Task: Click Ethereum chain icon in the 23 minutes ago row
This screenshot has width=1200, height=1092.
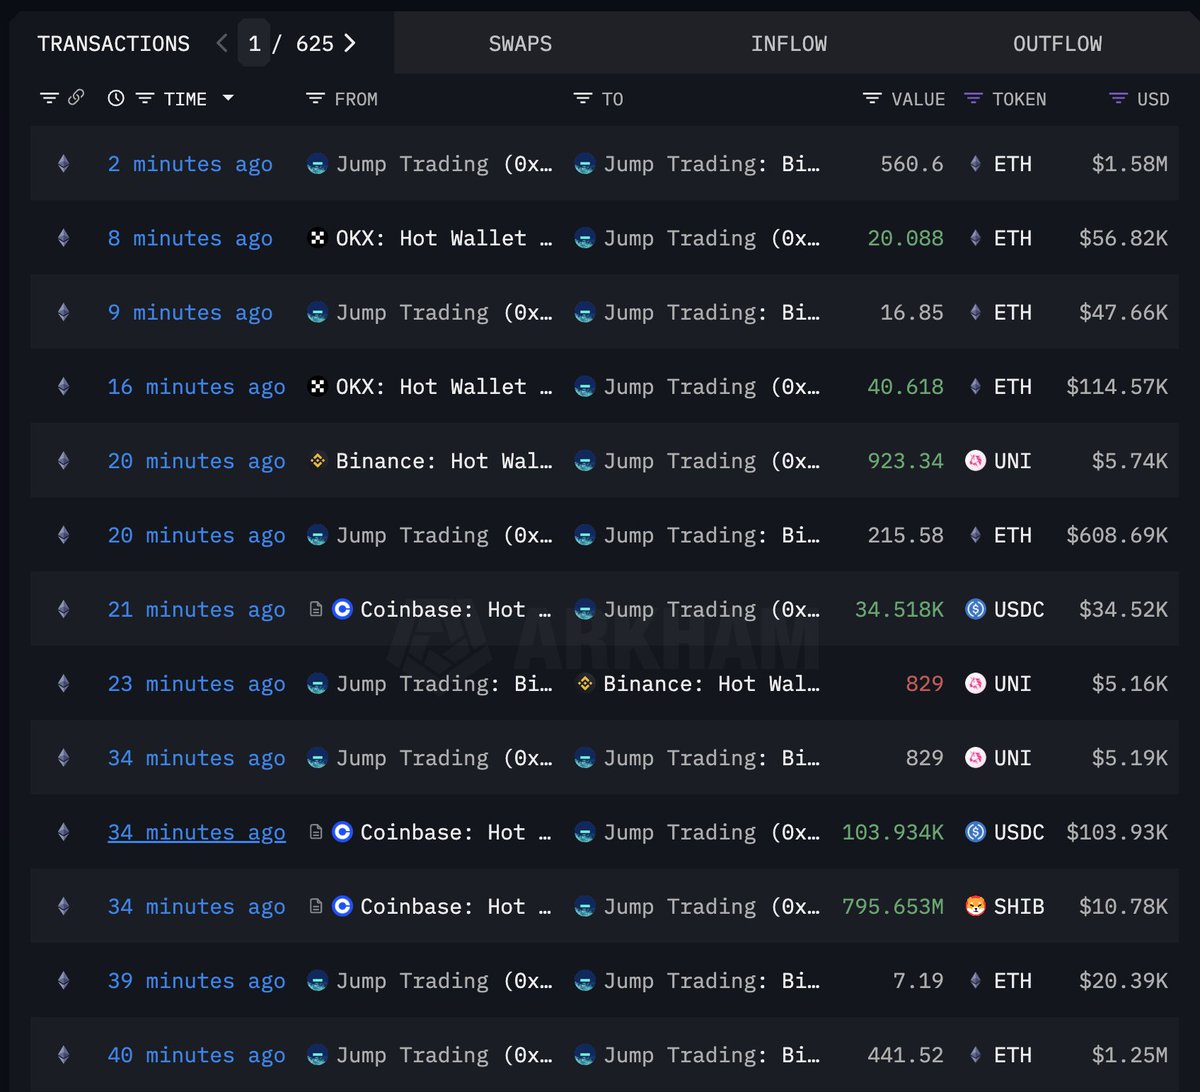Action: click(x=64, y=684)
